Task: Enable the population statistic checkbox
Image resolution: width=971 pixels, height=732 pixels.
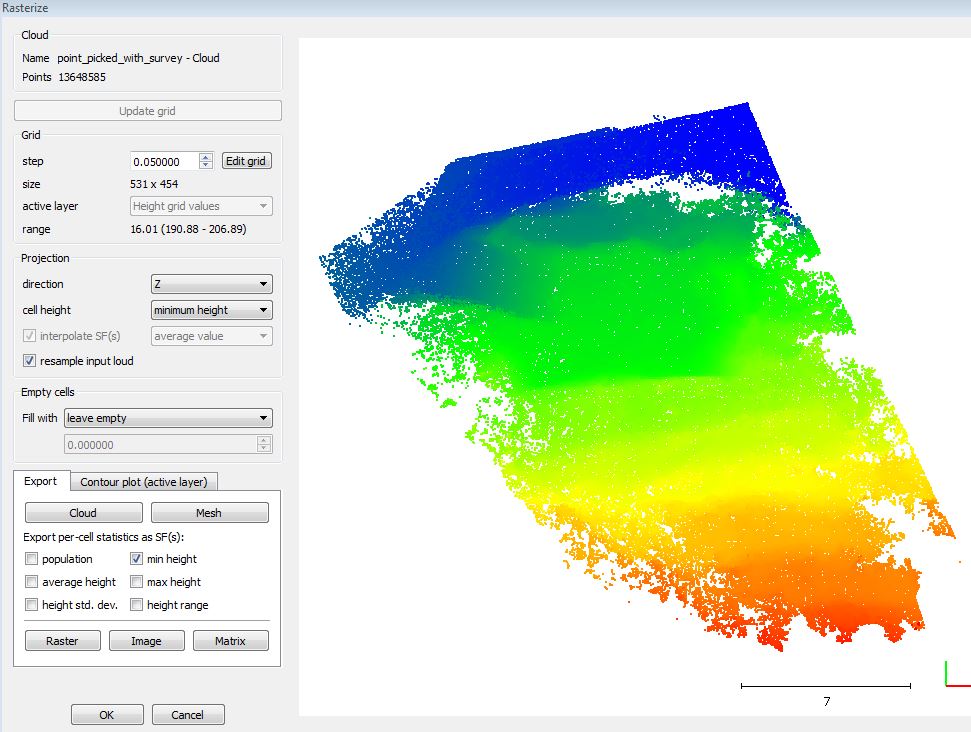Action: (32, 559)
